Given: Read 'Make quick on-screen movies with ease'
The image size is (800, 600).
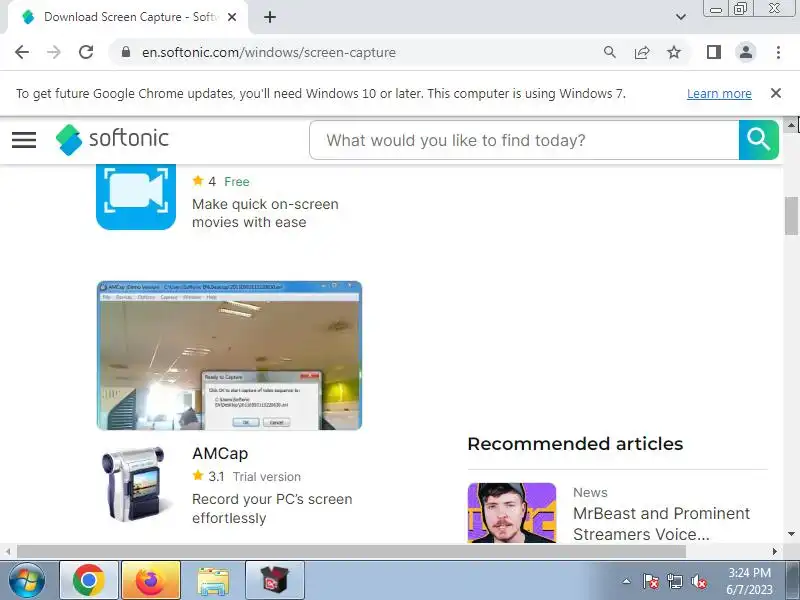Looking at the screenshot, I should [265, 213].
